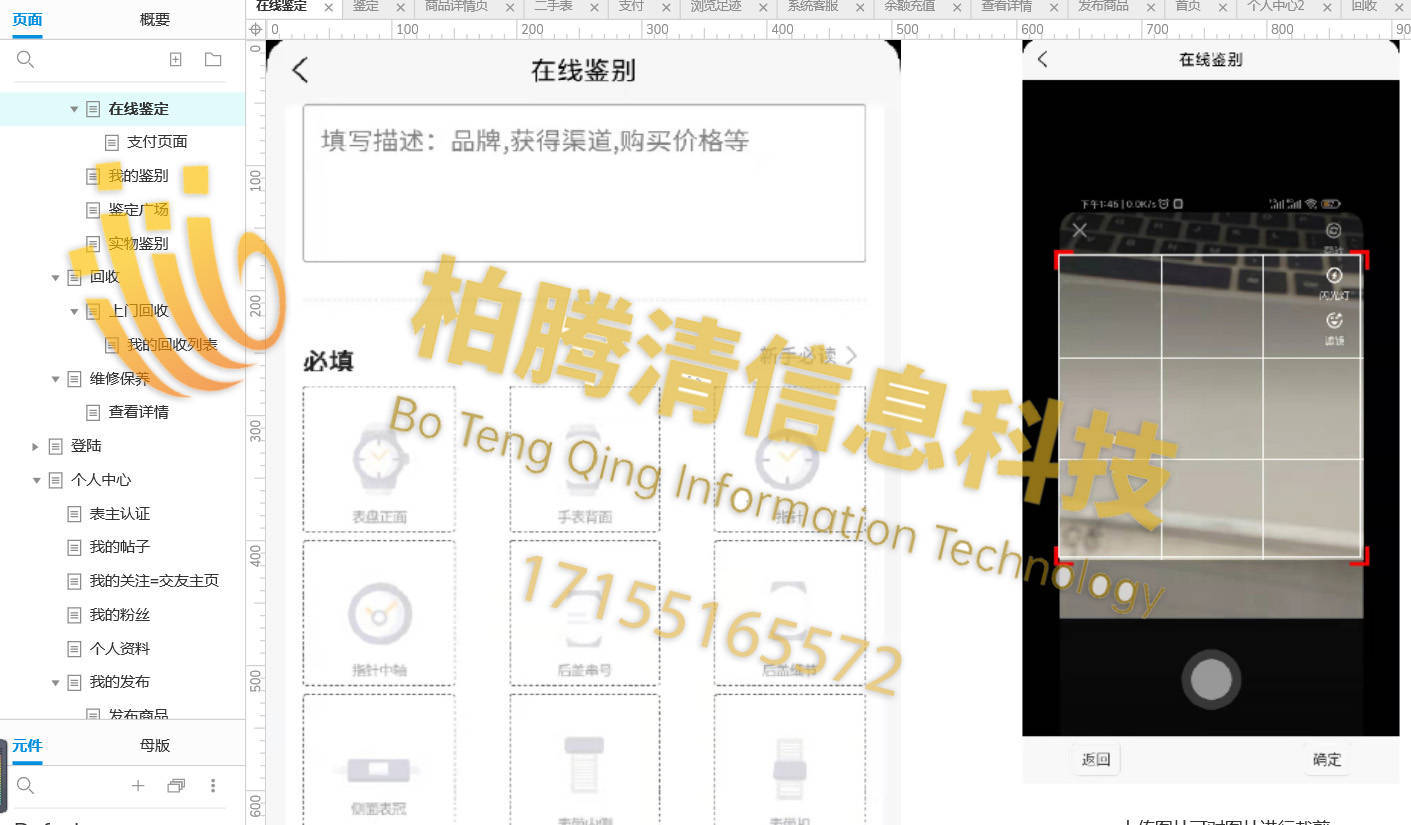This screenshot has width=1411, height=825.
Task: Select the 后盖串号 photo slot
Action: coord(585,613)
